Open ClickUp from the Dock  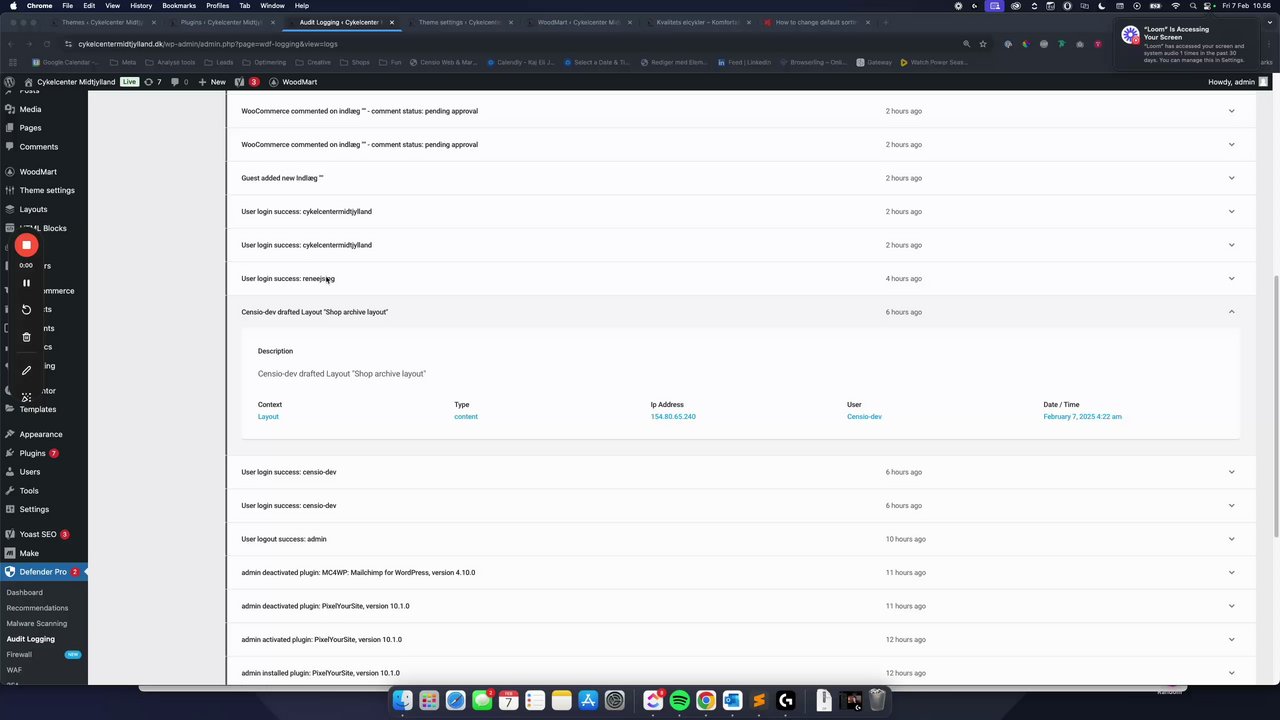click(x=653, y=701)
